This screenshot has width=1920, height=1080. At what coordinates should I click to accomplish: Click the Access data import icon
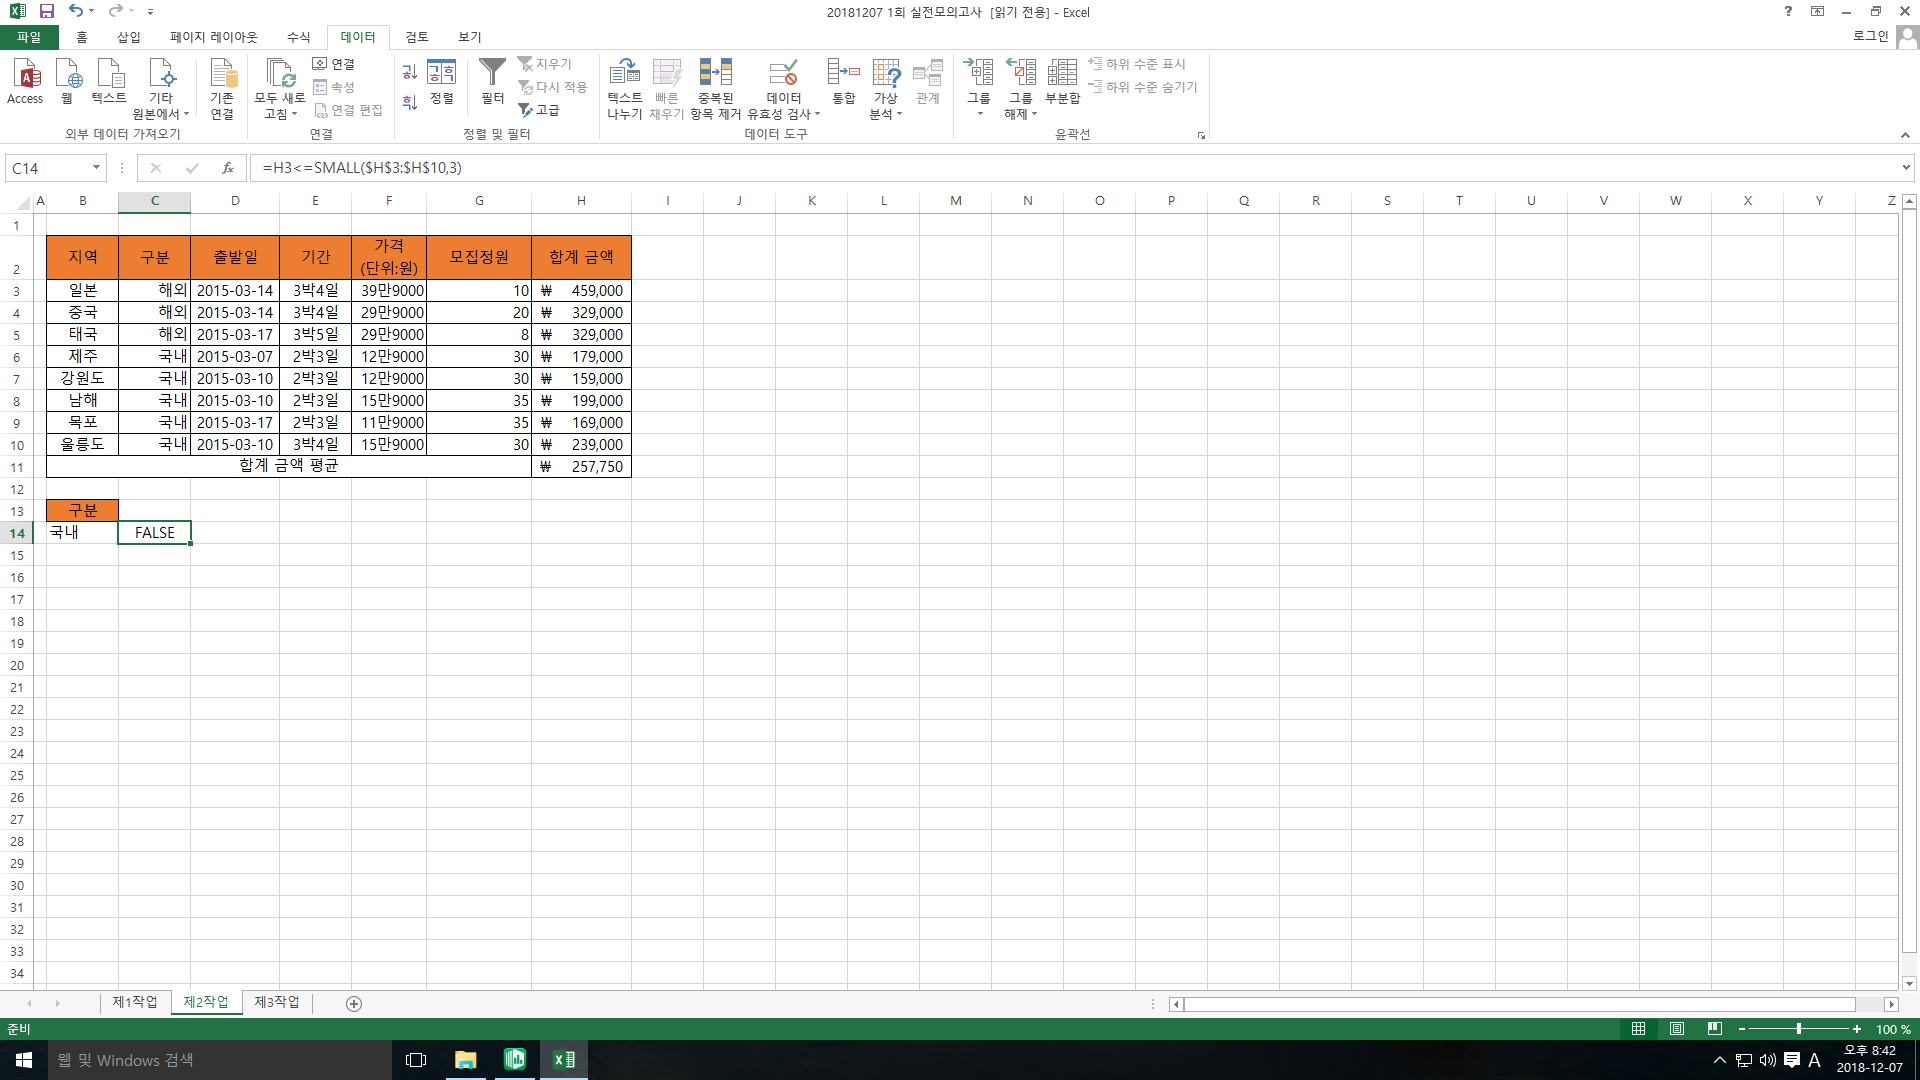click(25, 80)
